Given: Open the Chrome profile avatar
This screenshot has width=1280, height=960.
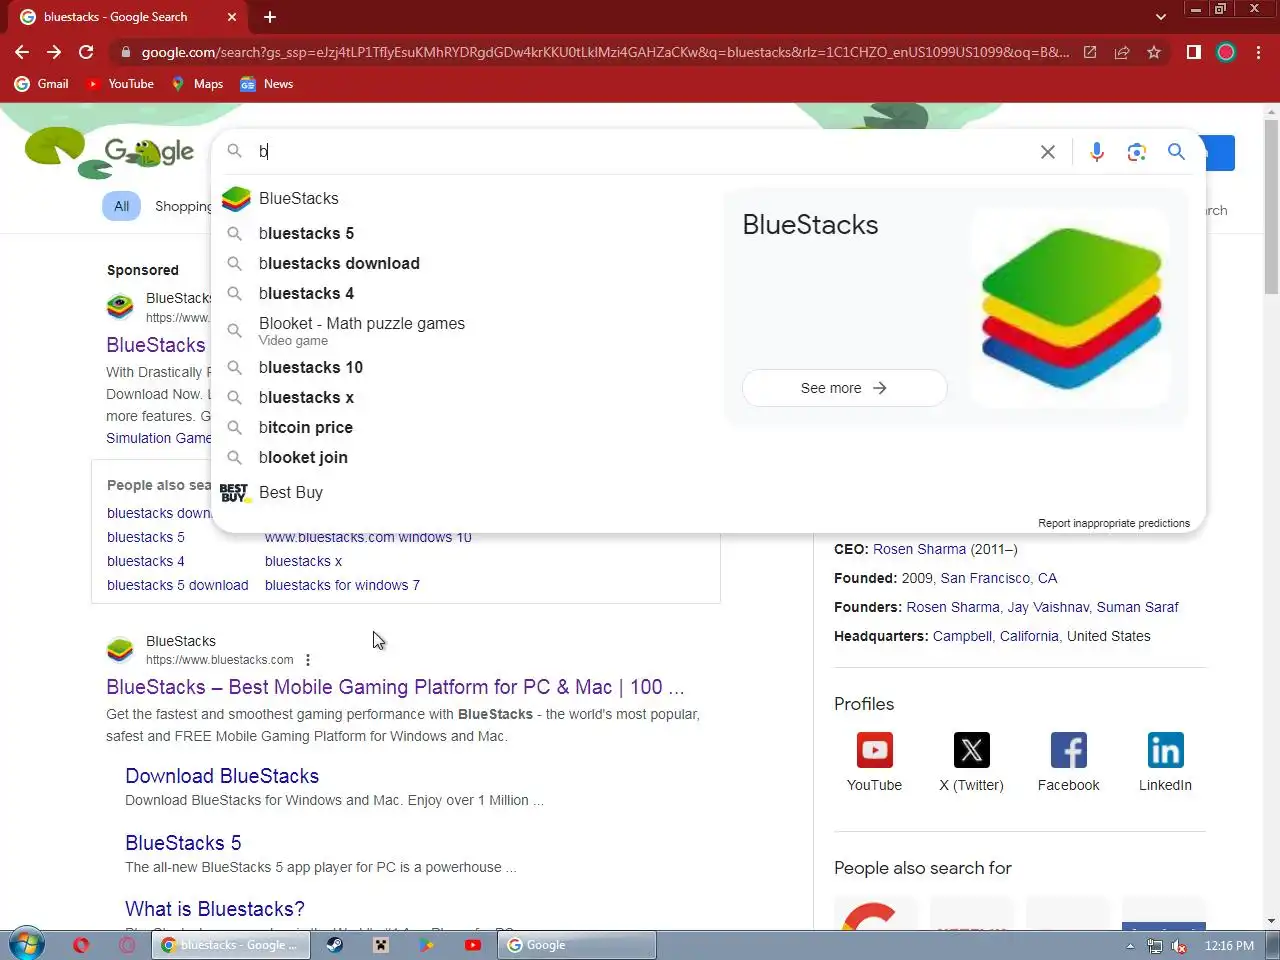Looking at the screenshot, I should tap(1226, 52).
